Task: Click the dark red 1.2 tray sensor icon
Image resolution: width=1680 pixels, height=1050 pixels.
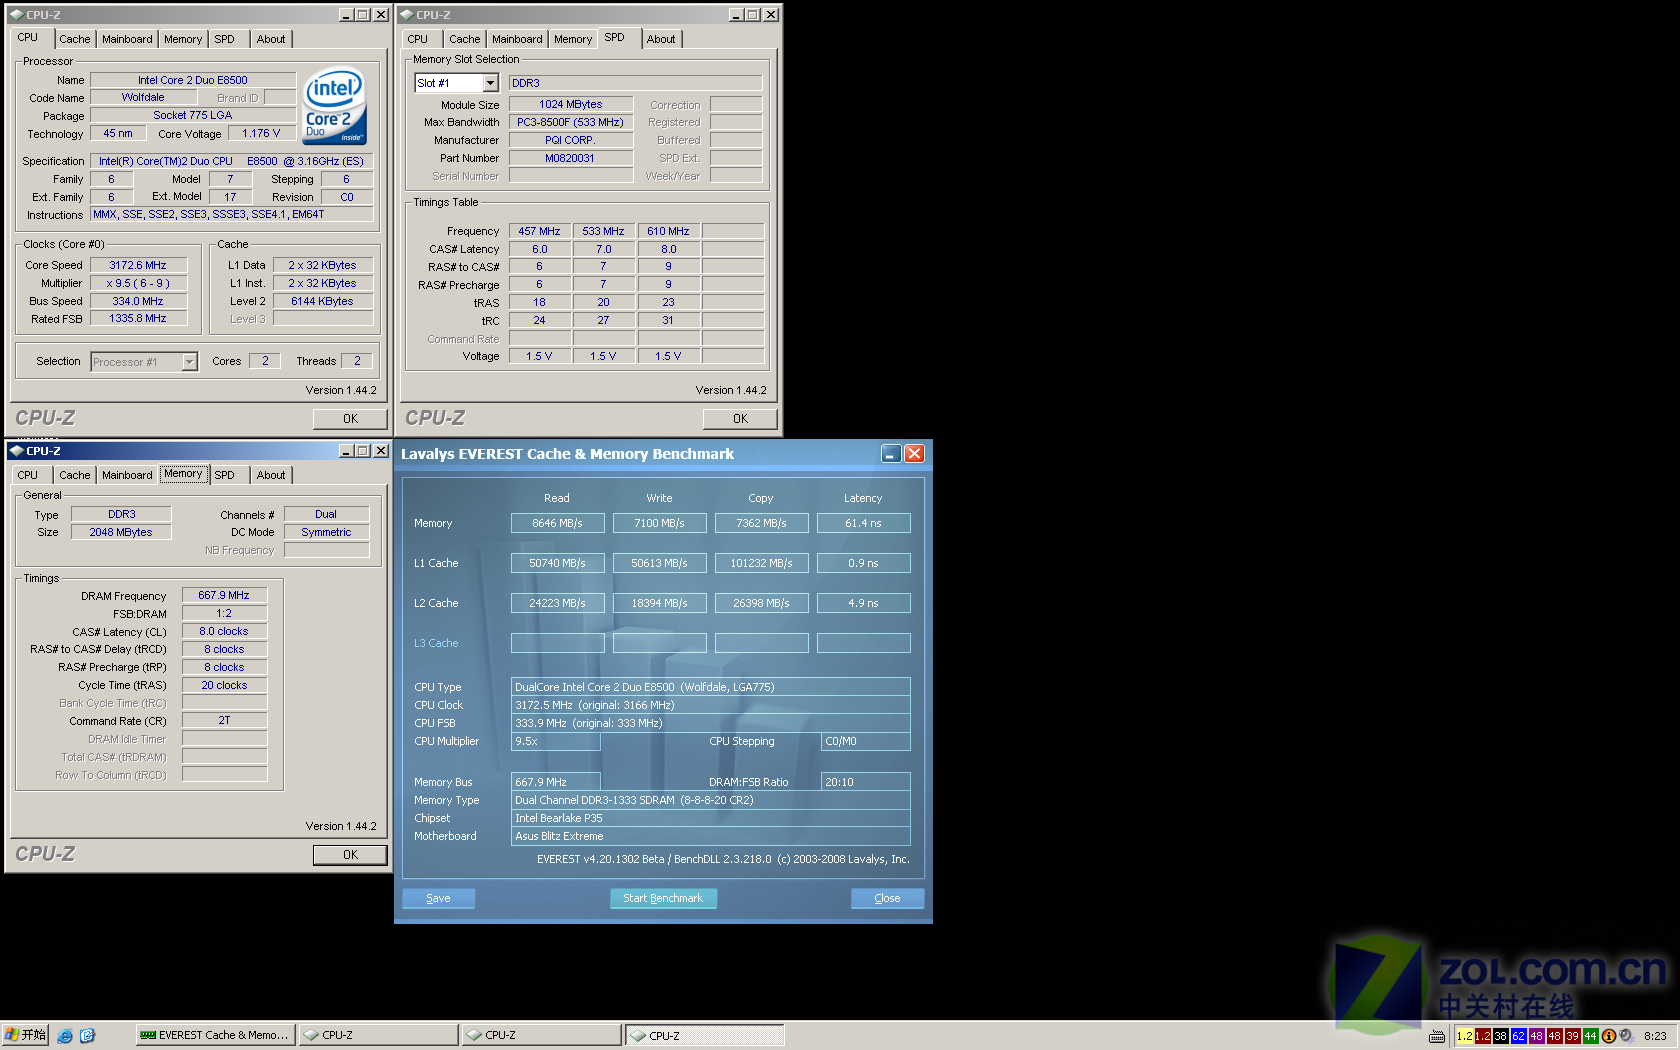Action: click(1482, 1036)
